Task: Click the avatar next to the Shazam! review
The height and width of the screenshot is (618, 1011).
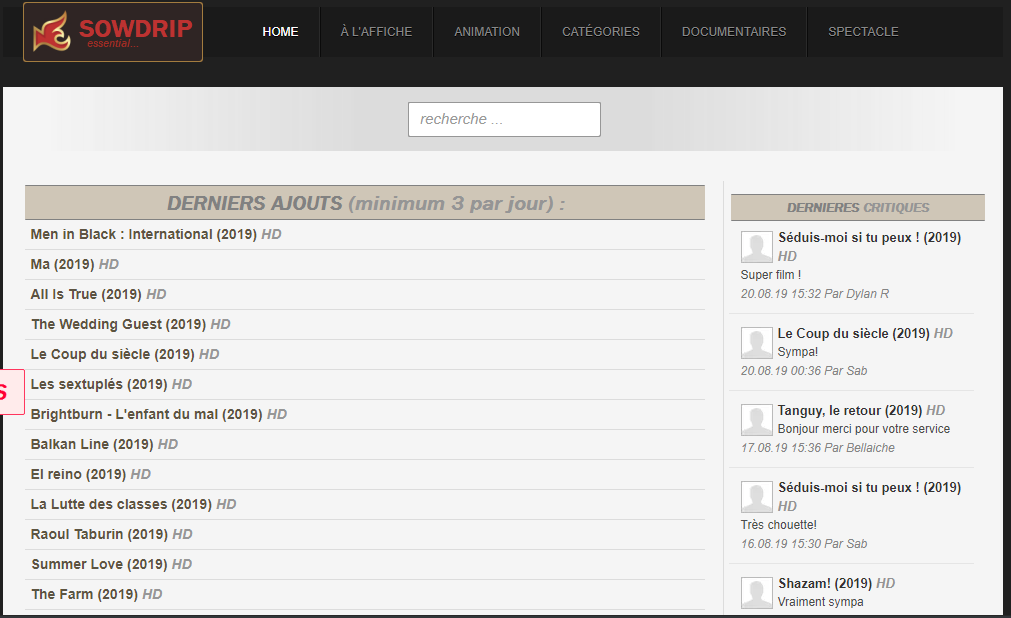Action: (756, 593)
